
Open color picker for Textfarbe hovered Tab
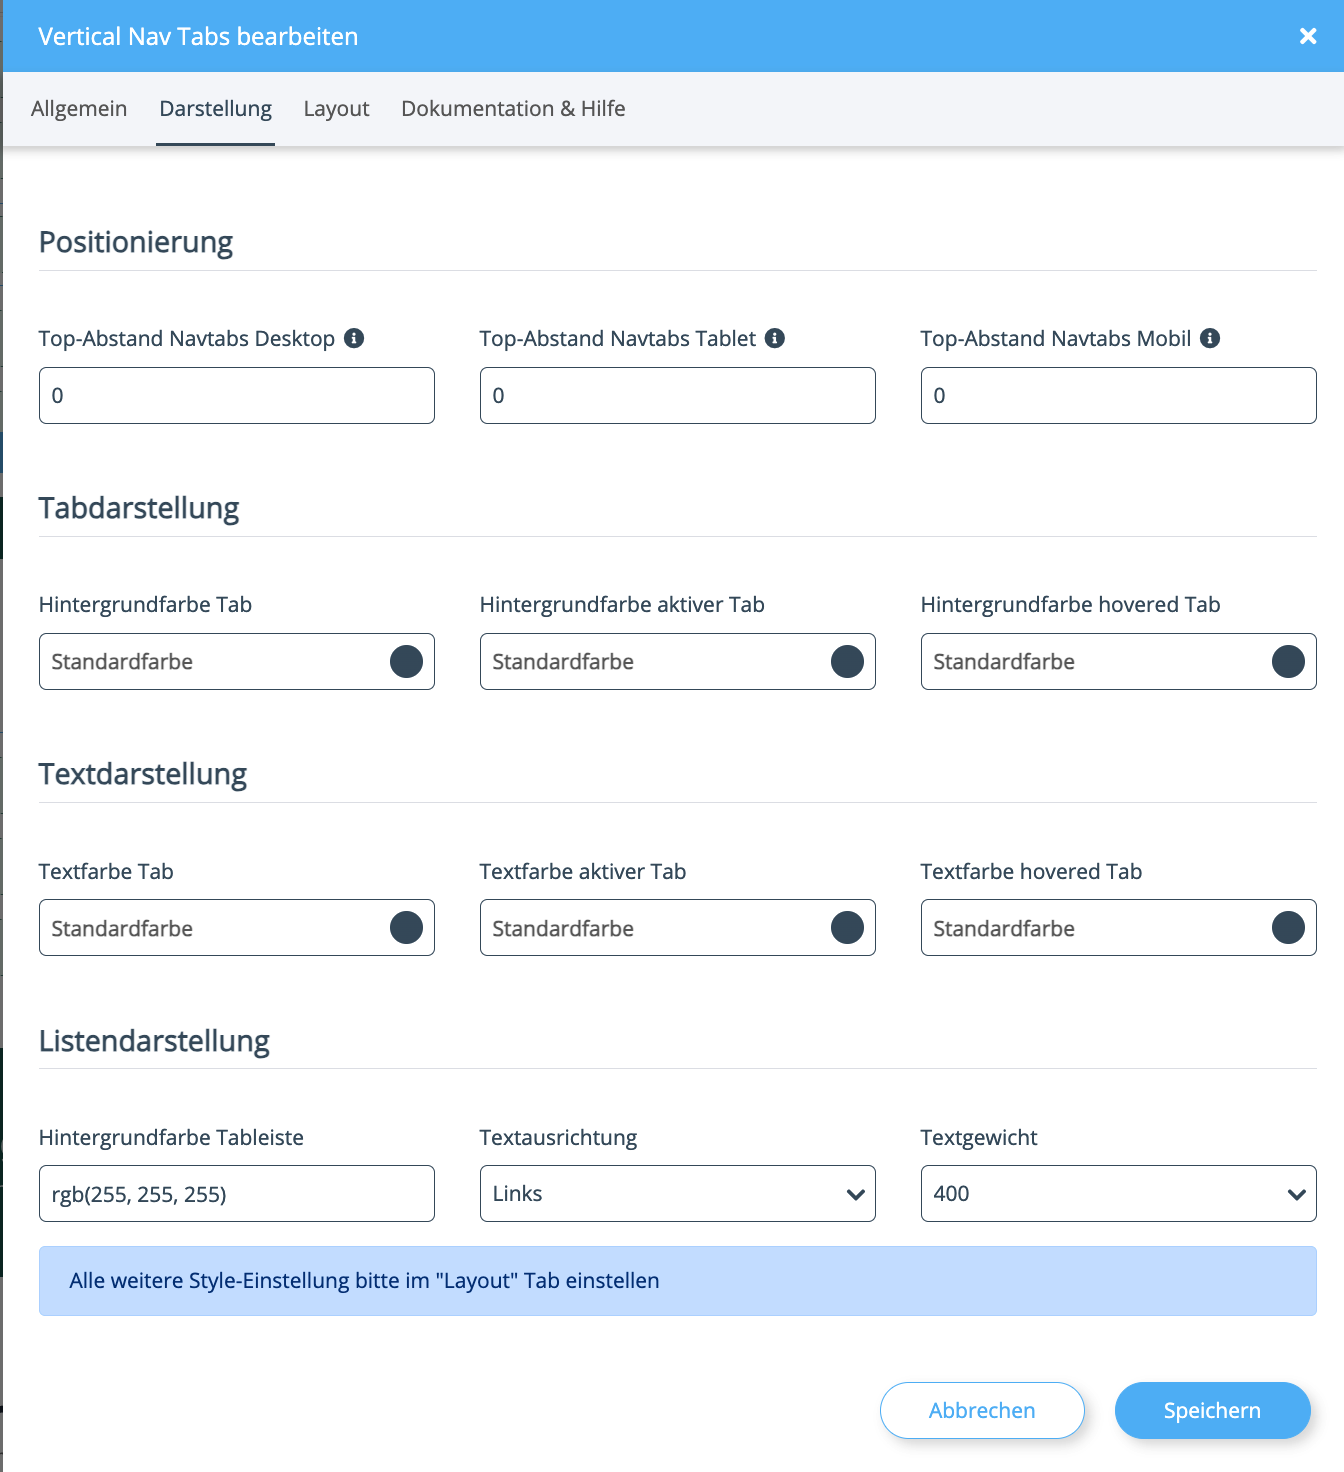(1288, 928)
